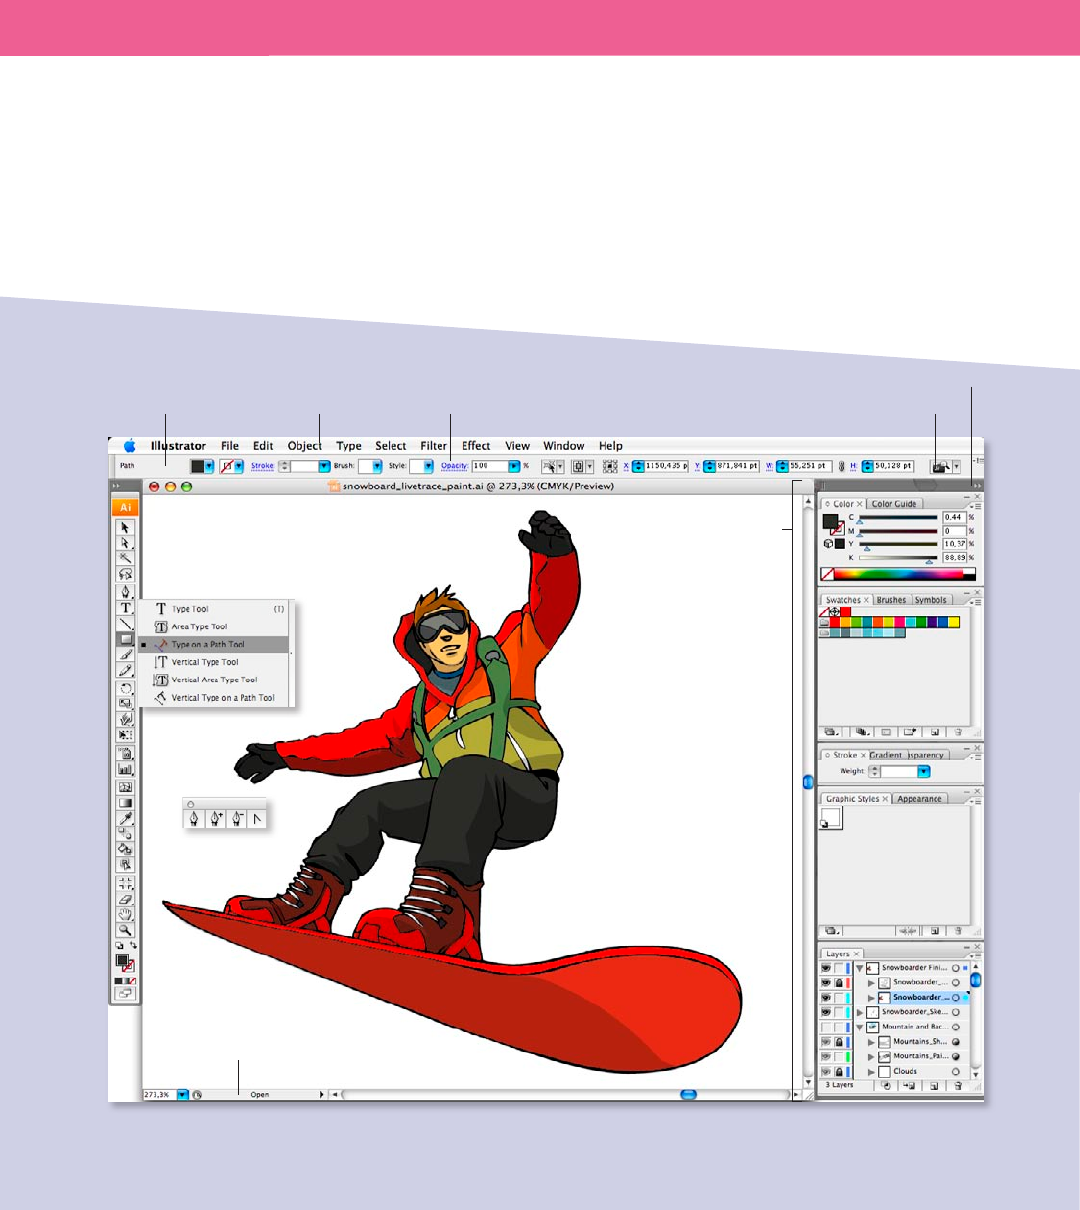Switch to the Symbols tab
The image size is (1080, 1210).
point(930,600)
